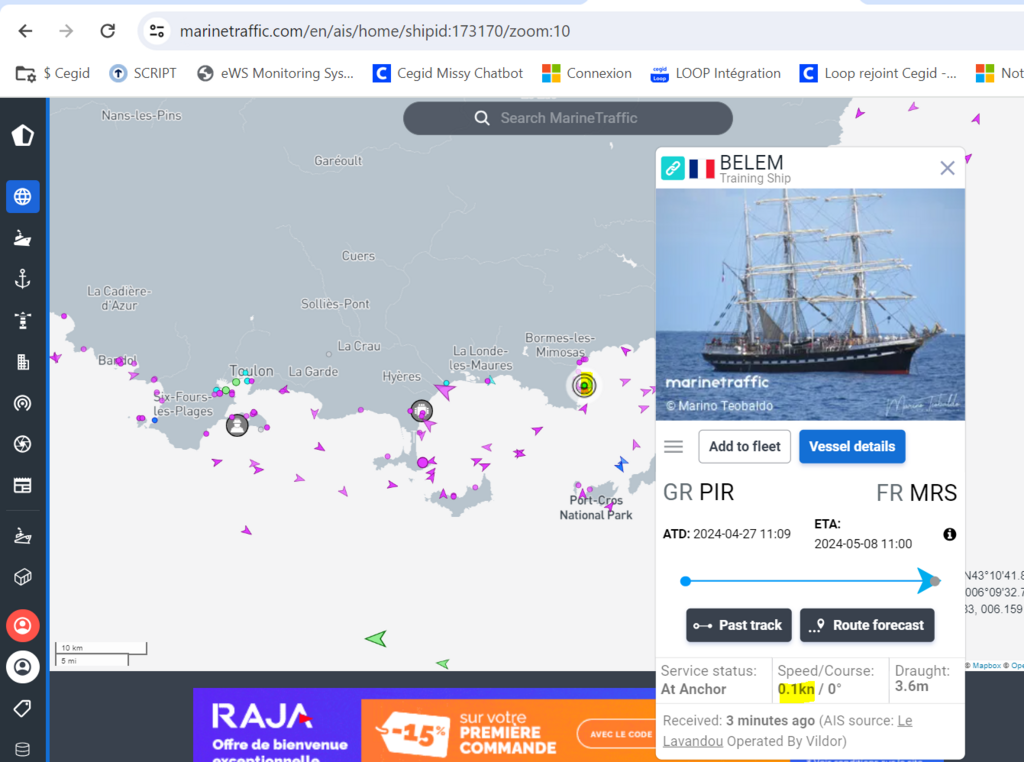Click the At Anchor service status
Image resolution: width=1024 pixels, height=762 pixels.
tap(694, 689)
